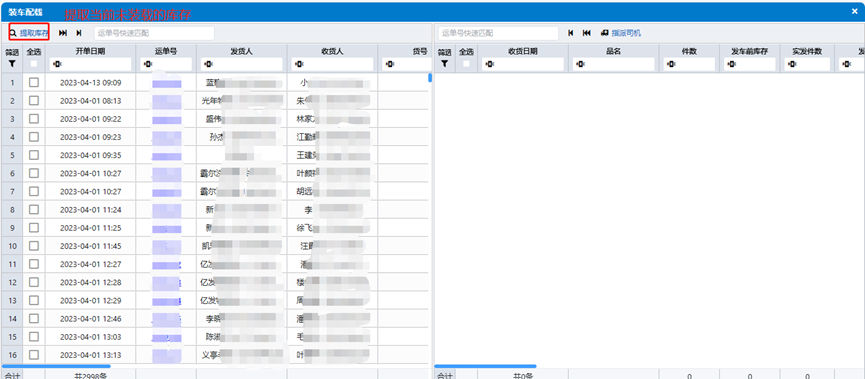Viewport: 865px width, 379px height.
Task: Click 品名 column header
Action: (x=613, y=51)
